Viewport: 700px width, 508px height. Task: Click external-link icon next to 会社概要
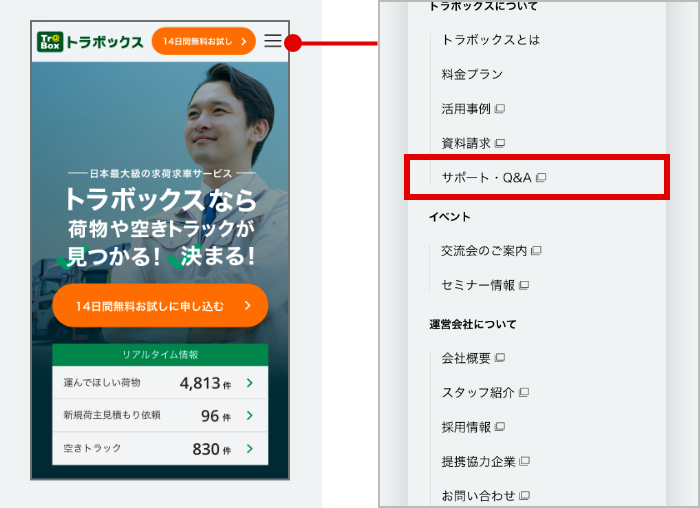[x=500, y=358]
